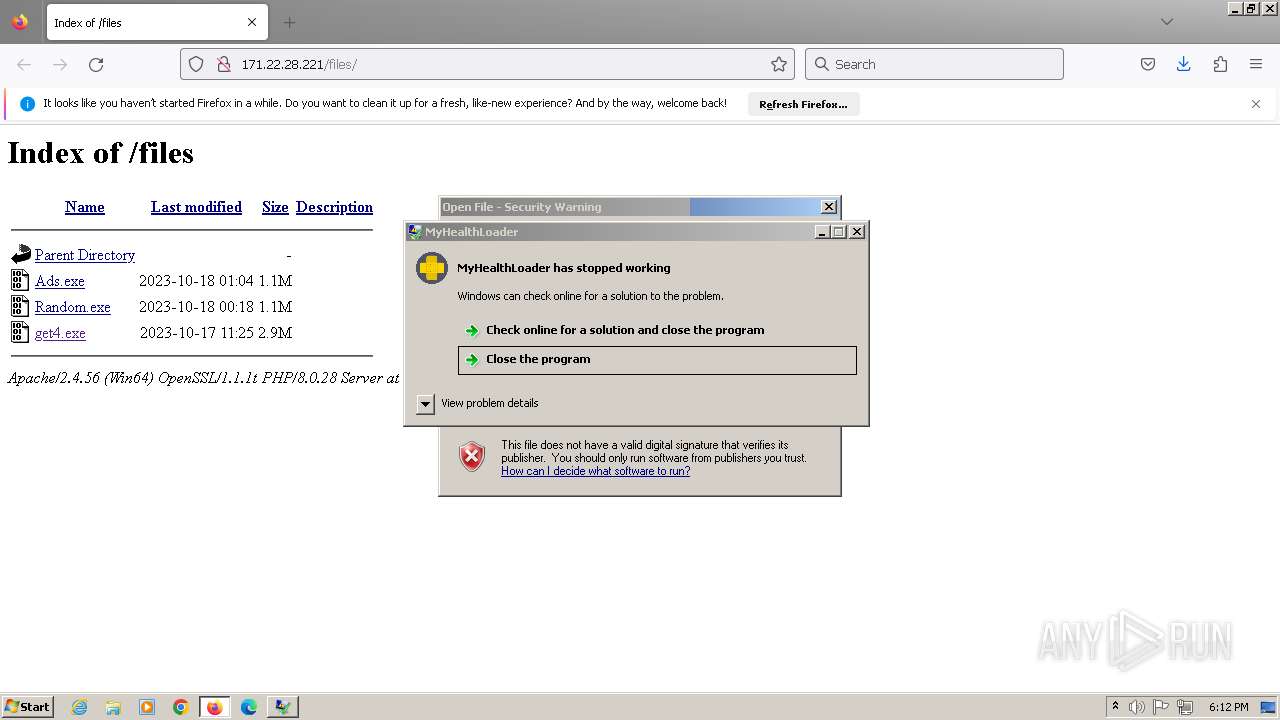Download the Ads.exe file
Viewport: 1280px width, 720px height.
pyautogui.click(x=60, y=281)
